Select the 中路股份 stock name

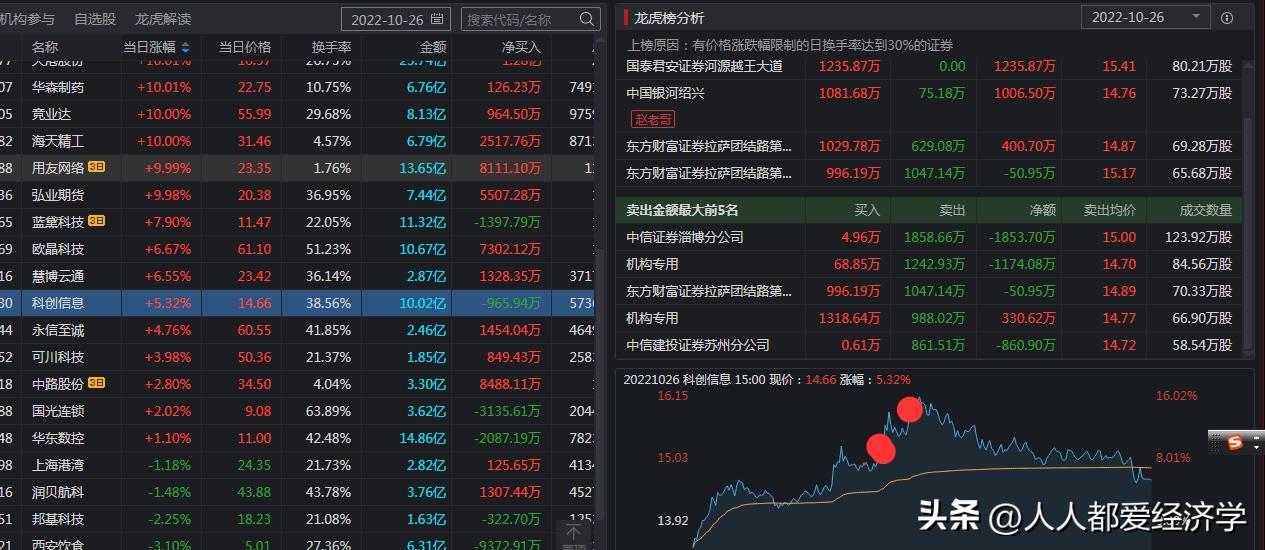(58, 384)
